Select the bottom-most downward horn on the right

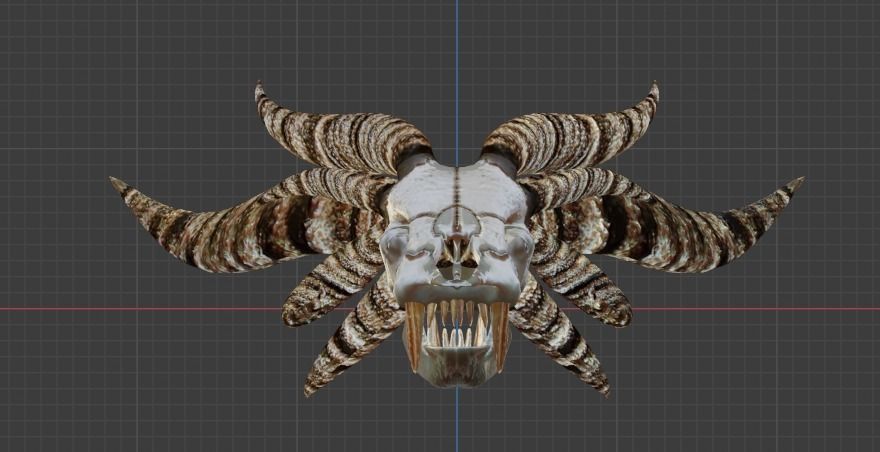pyautogui.click(x=561, y=337)
